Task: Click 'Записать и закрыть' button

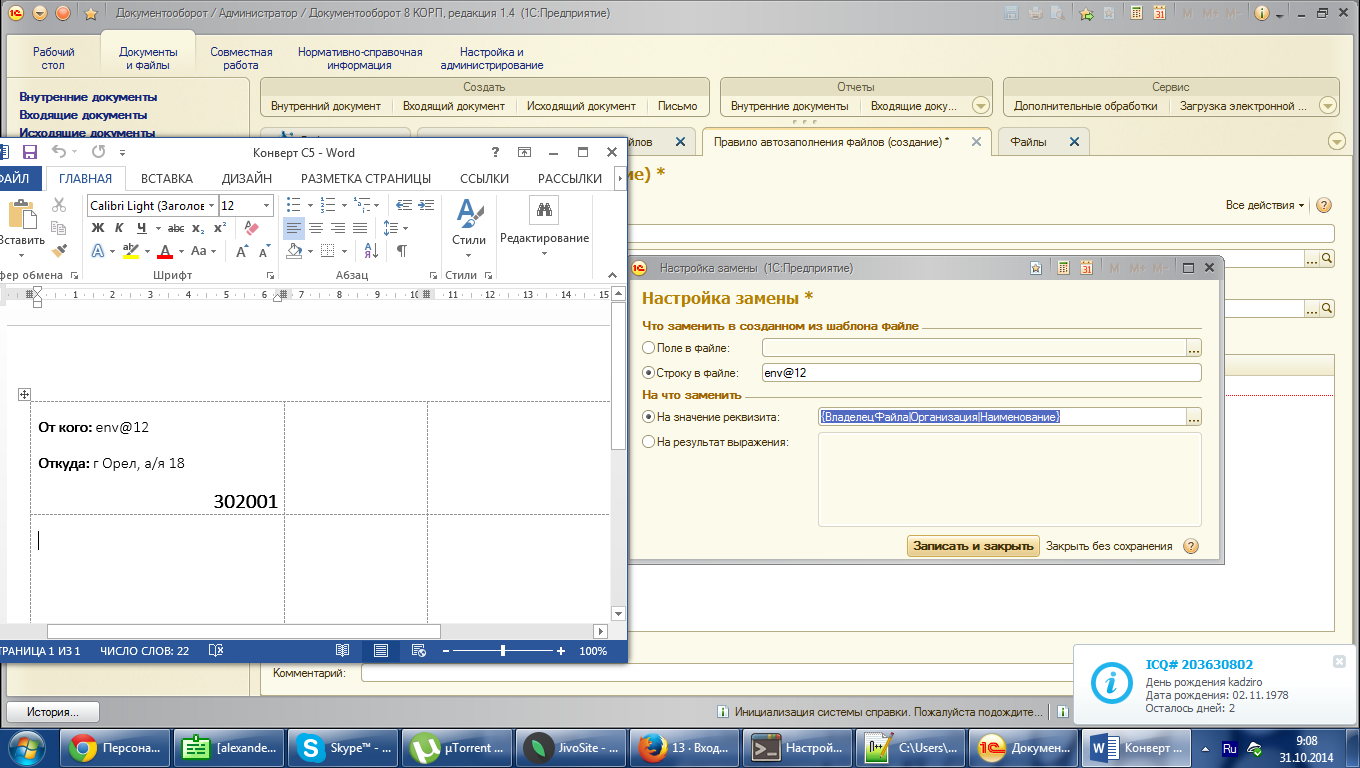Action: pyautogui.click(x=973, y=546)
